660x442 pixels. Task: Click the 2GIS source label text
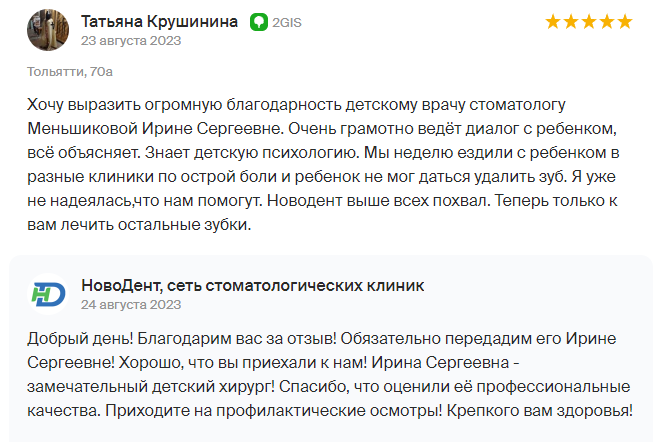point(287,22)
